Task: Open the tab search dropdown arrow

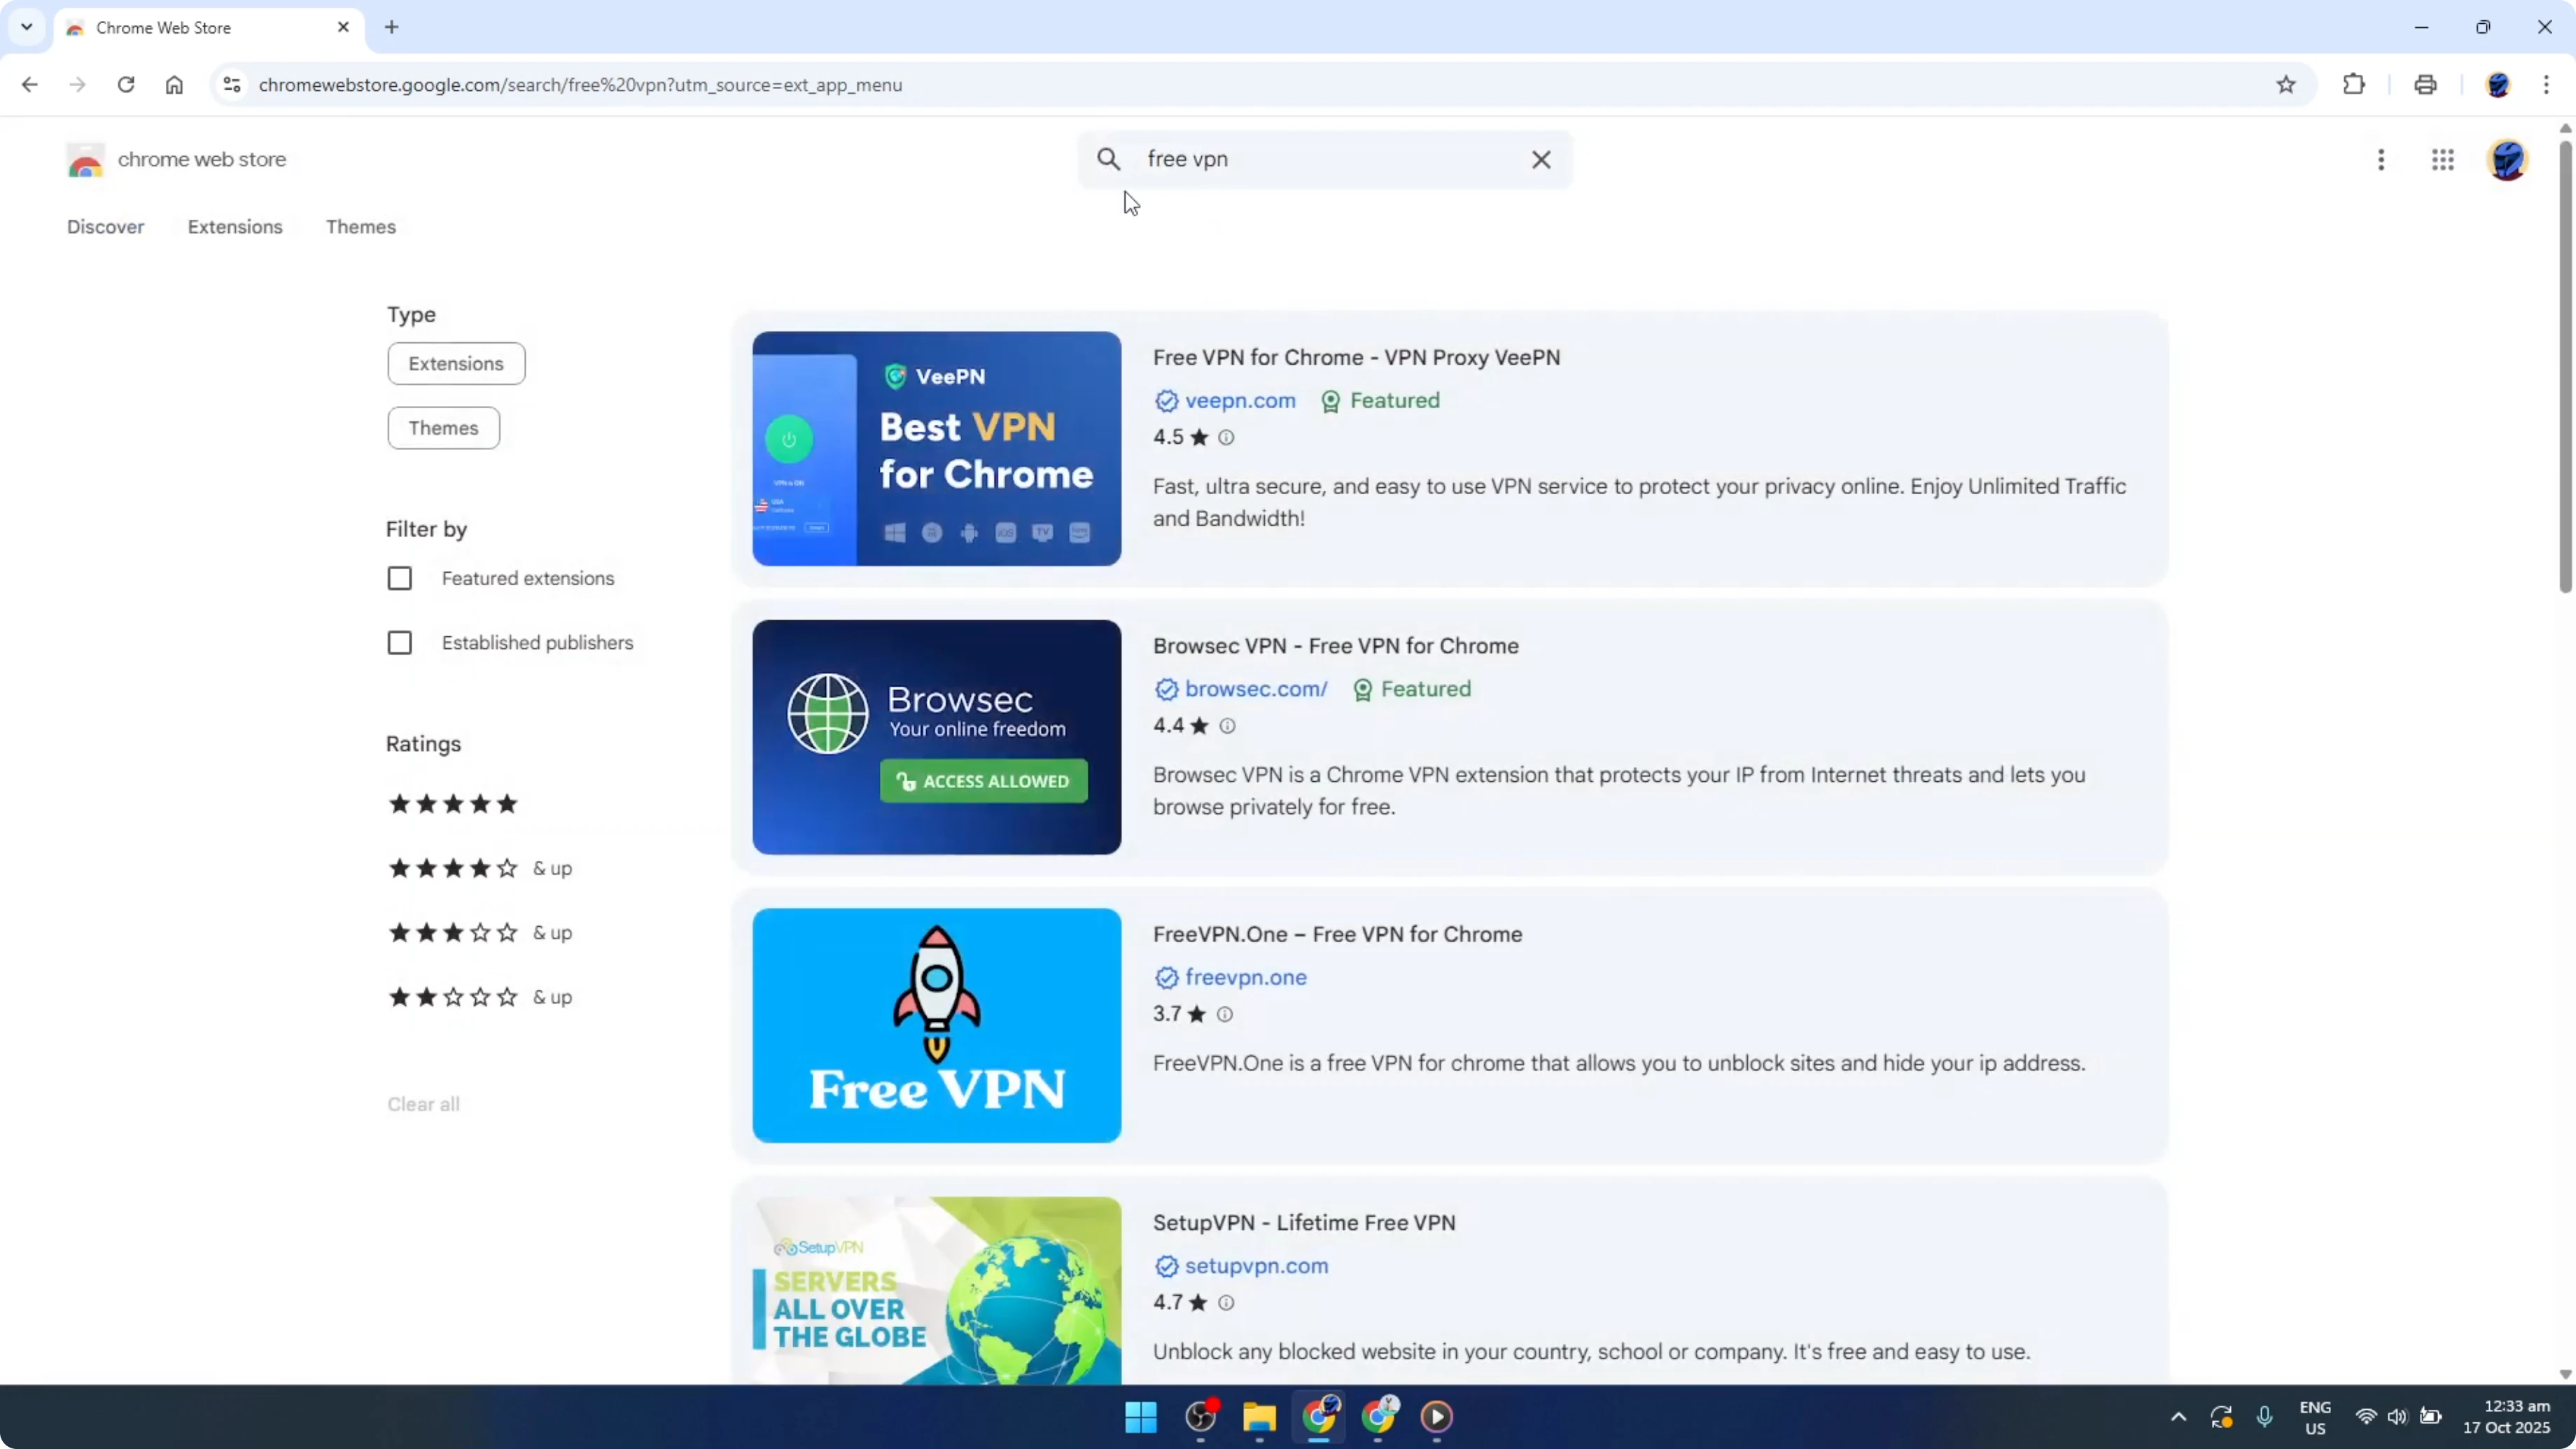Action: (x=26, y=27)
